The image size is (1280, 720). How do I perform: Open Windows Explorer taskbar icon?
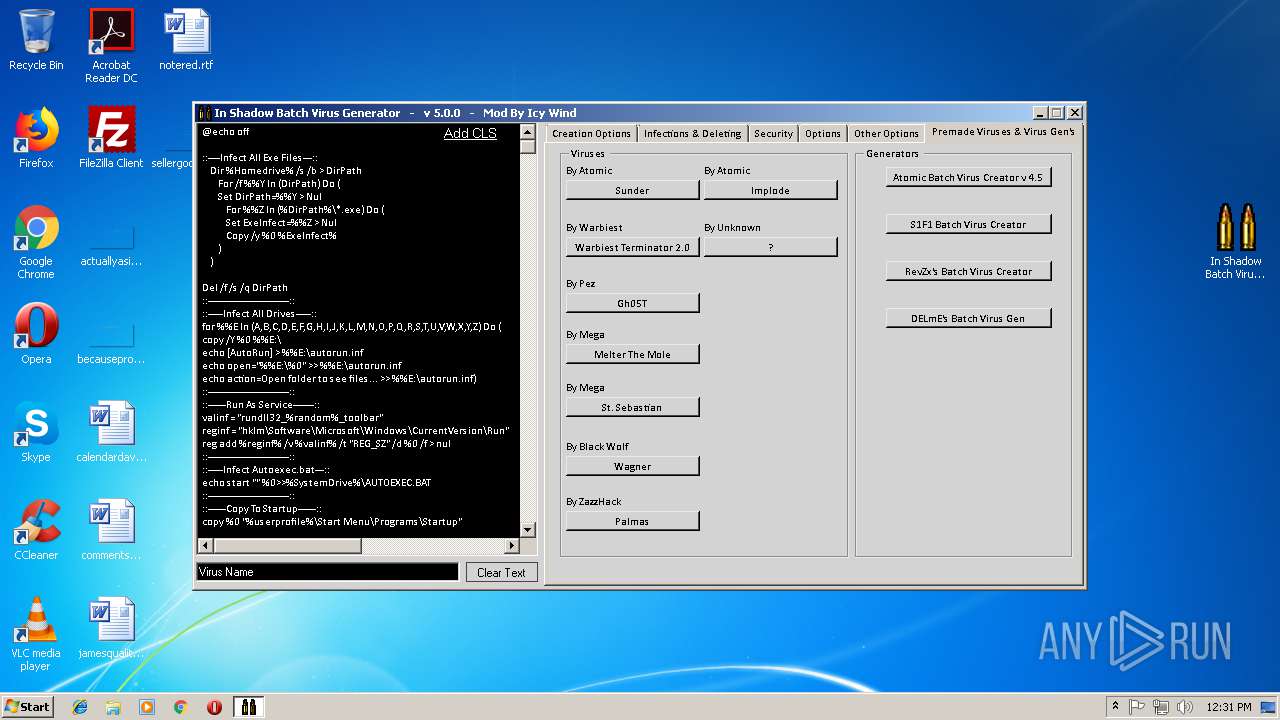point(113,707)
